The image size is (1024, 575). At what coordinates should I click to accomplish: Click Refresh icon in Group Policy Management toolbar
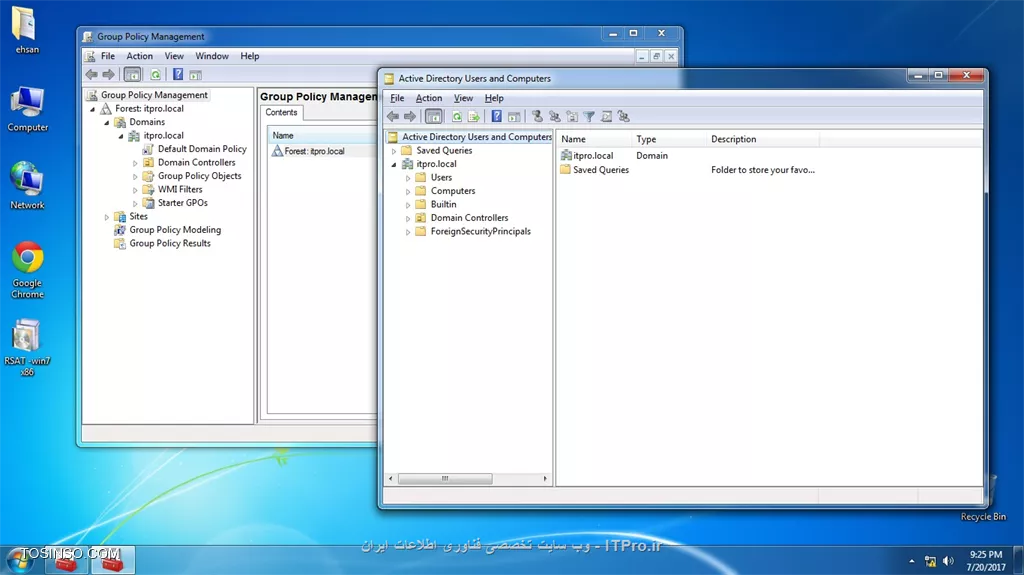point(155,74)
